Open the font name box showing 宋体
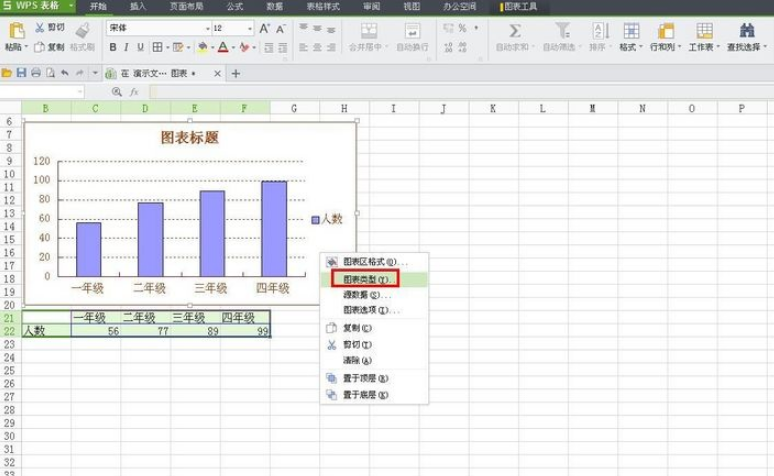The height and width of the screenshot is (476, 774). 158,28
